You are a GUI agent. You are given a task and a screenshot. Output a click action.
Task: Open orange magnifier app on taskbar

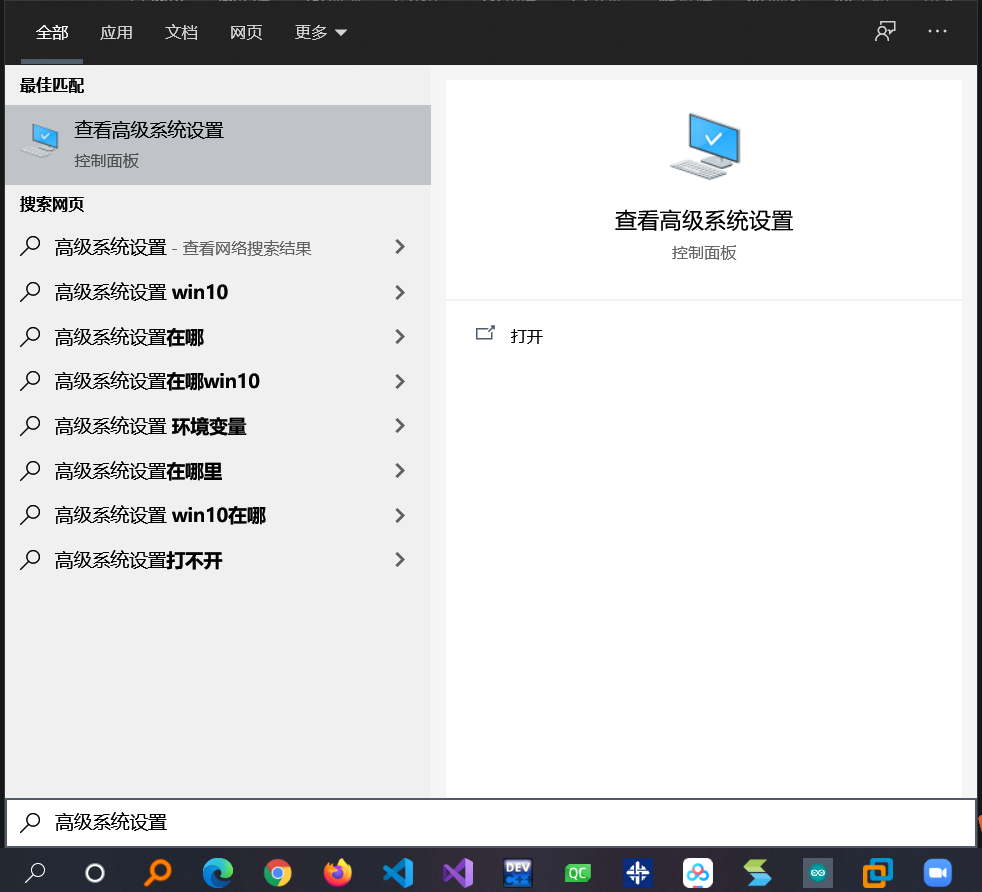coord(157,873)
